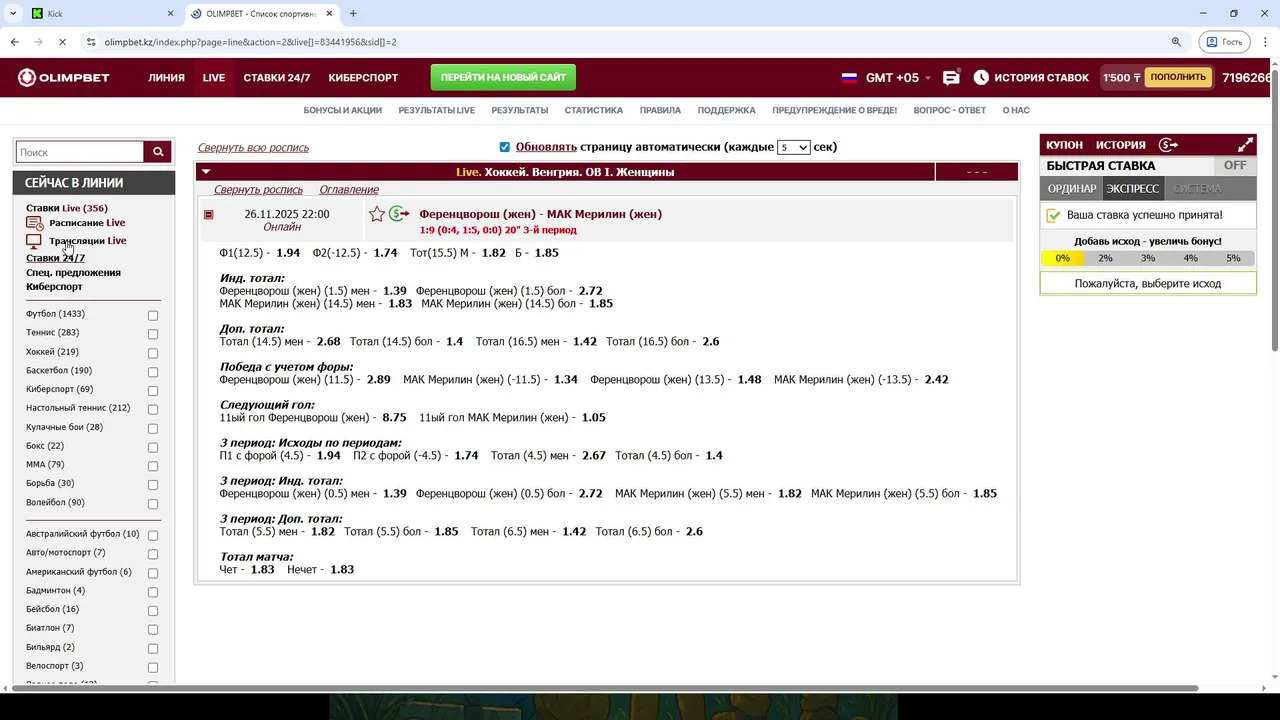Click odds 8.75 for 11ый гол Ференцварош
Screen dimensions: 1280x720
coord(394,417)
